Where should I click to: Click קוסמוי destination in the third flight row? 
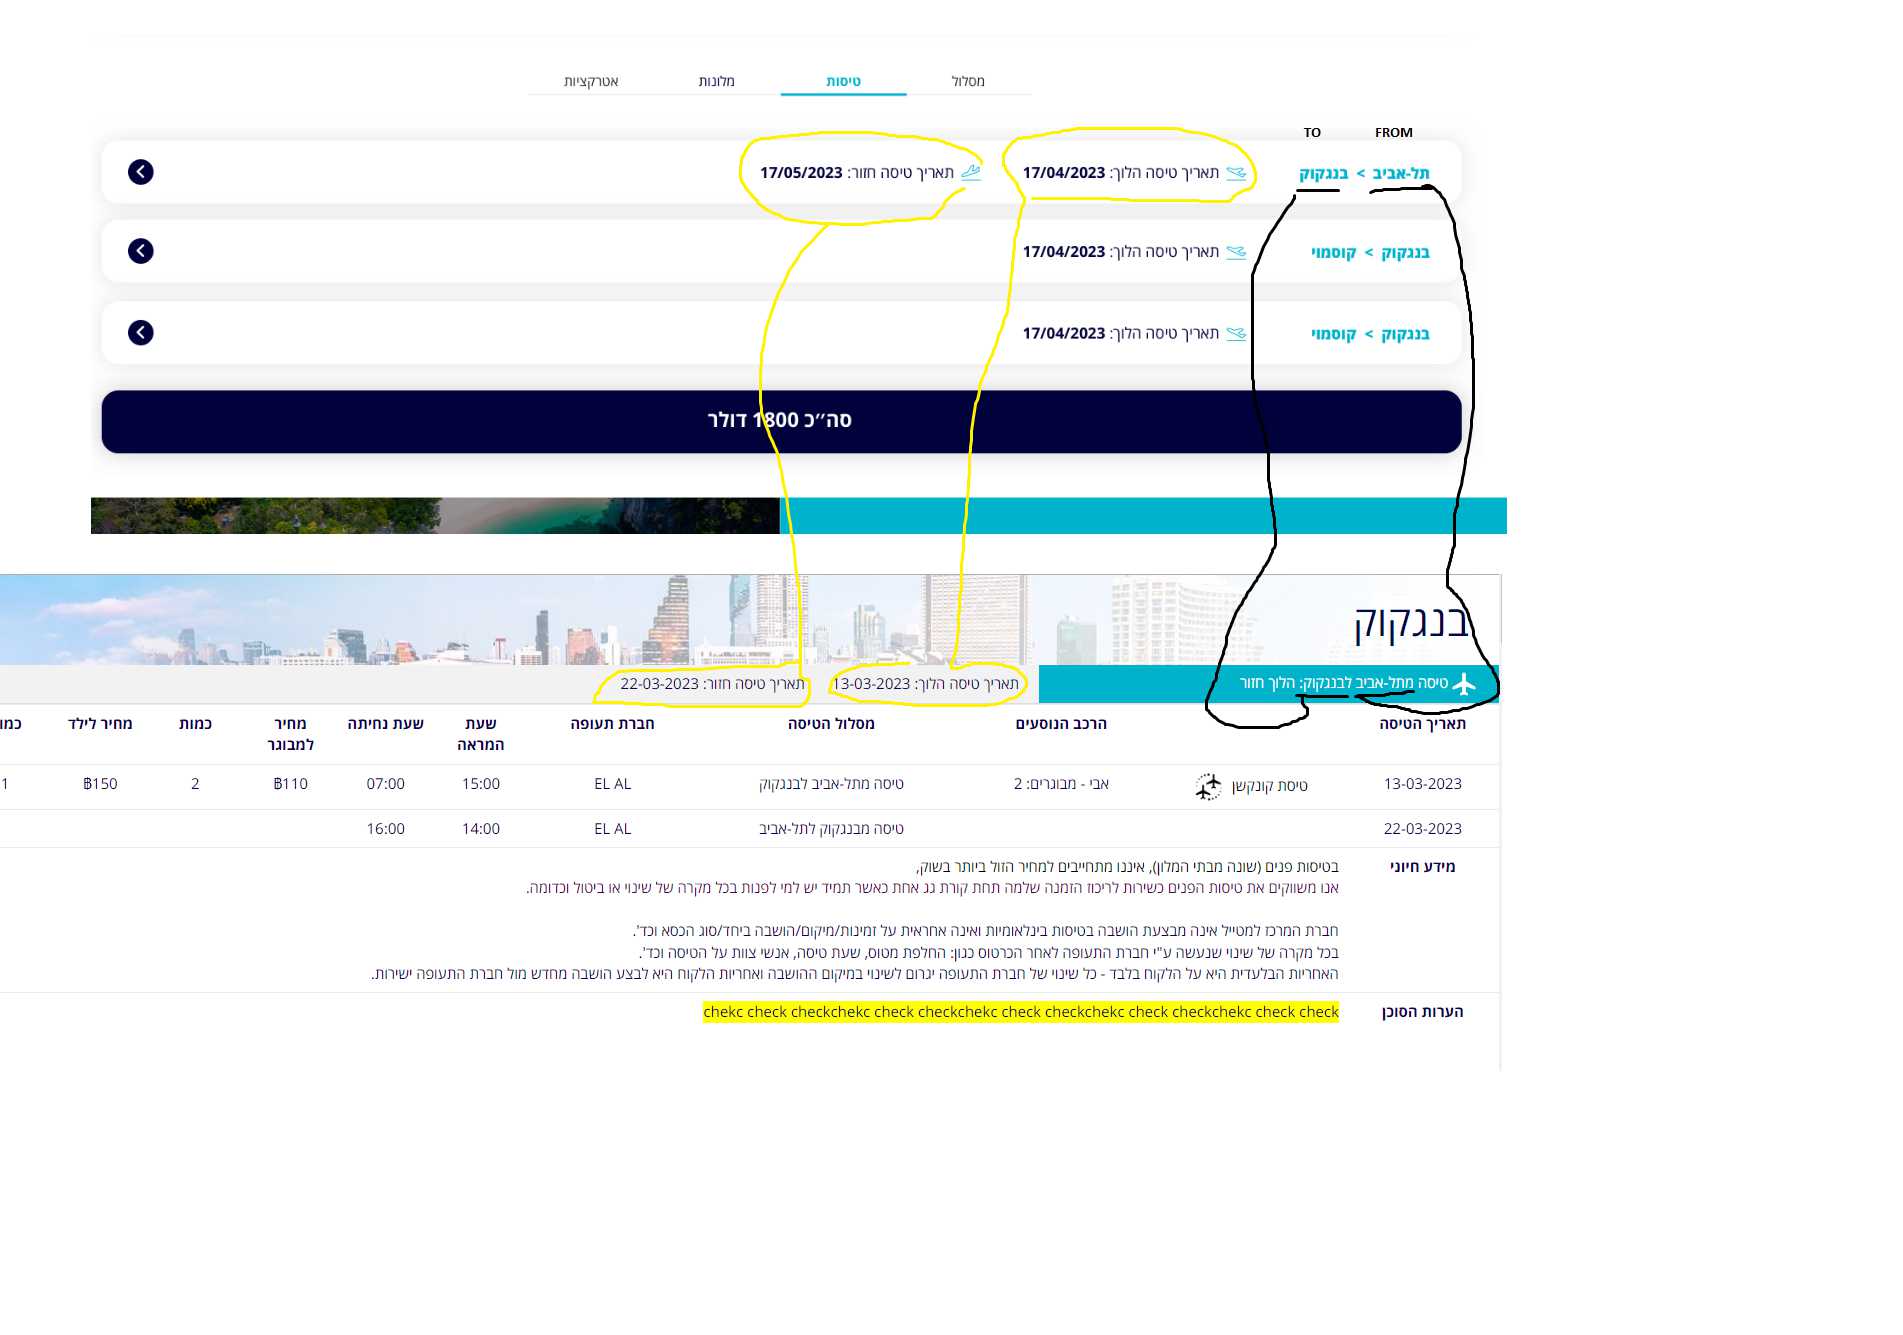click(x=1333, y=334)
